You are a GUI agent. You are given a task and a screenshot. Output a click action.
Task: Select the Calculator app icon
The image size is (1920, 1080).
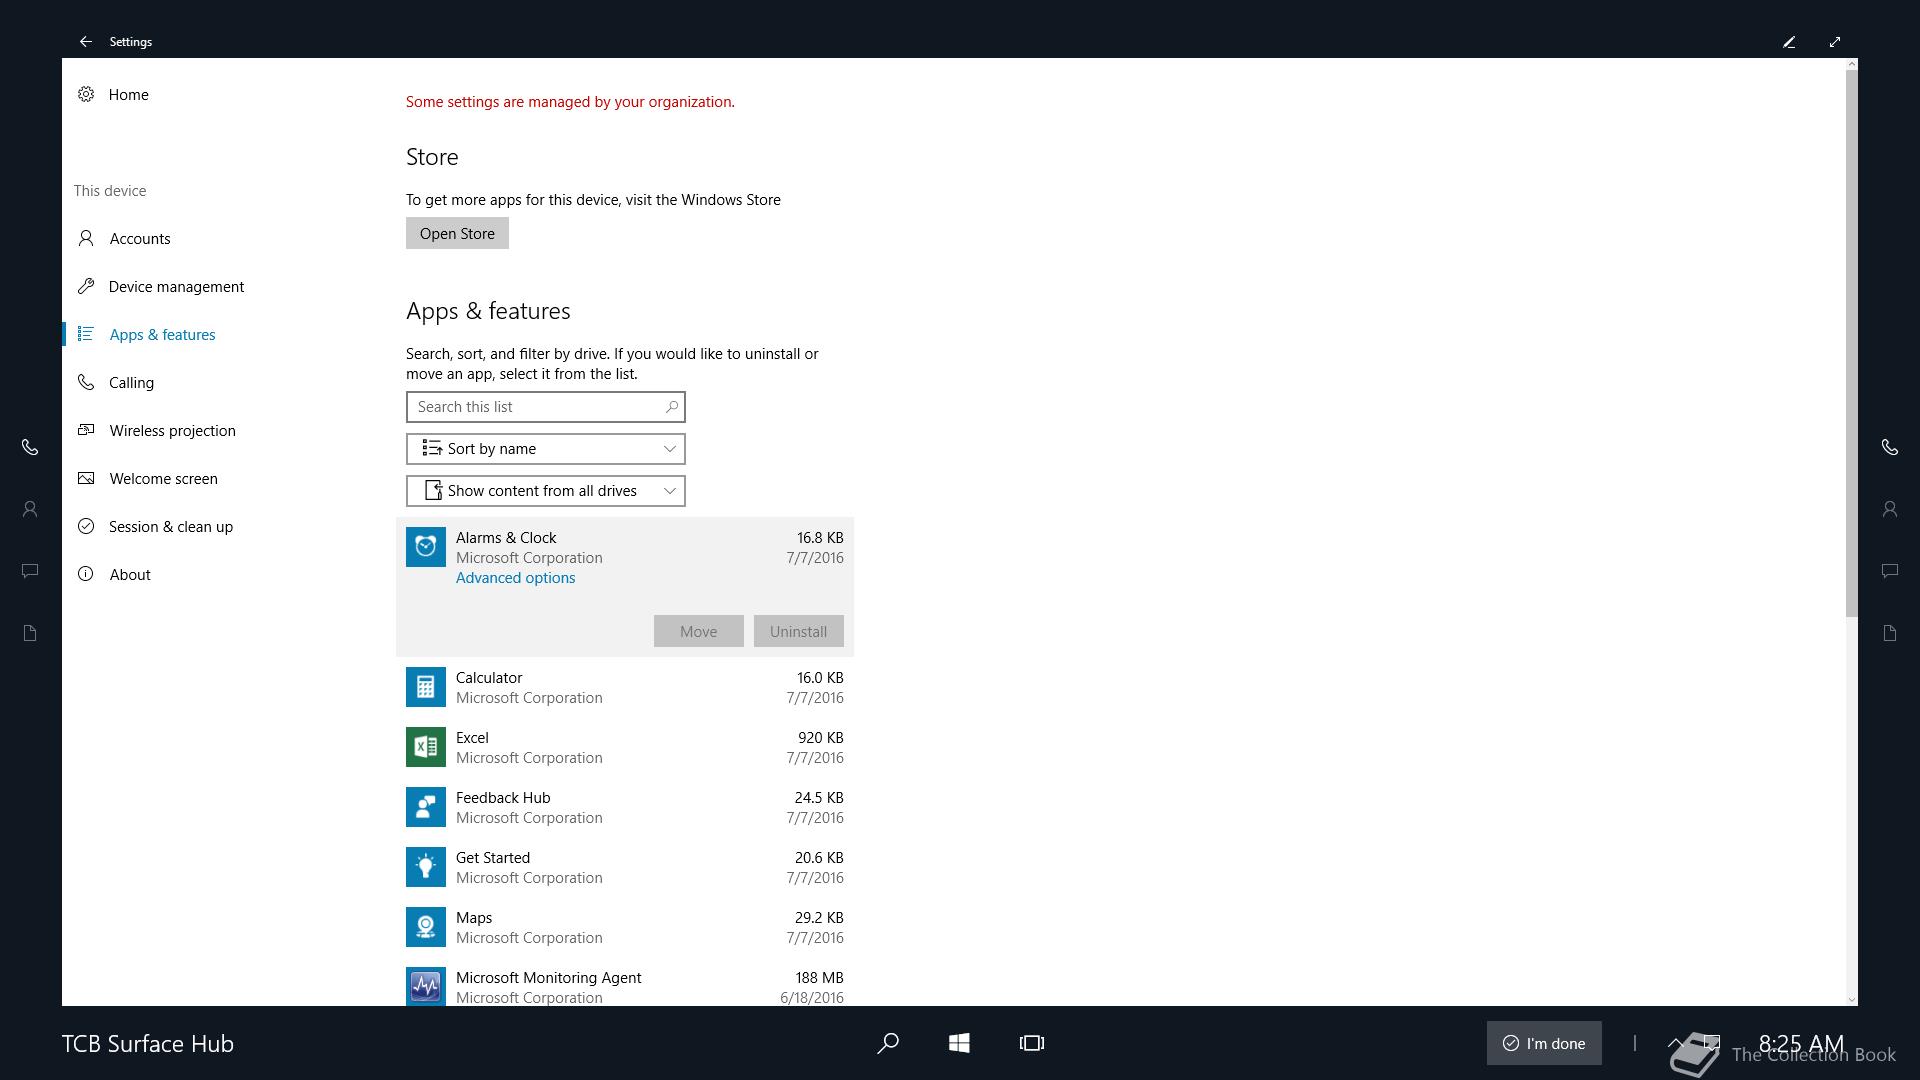coord(425,687)
